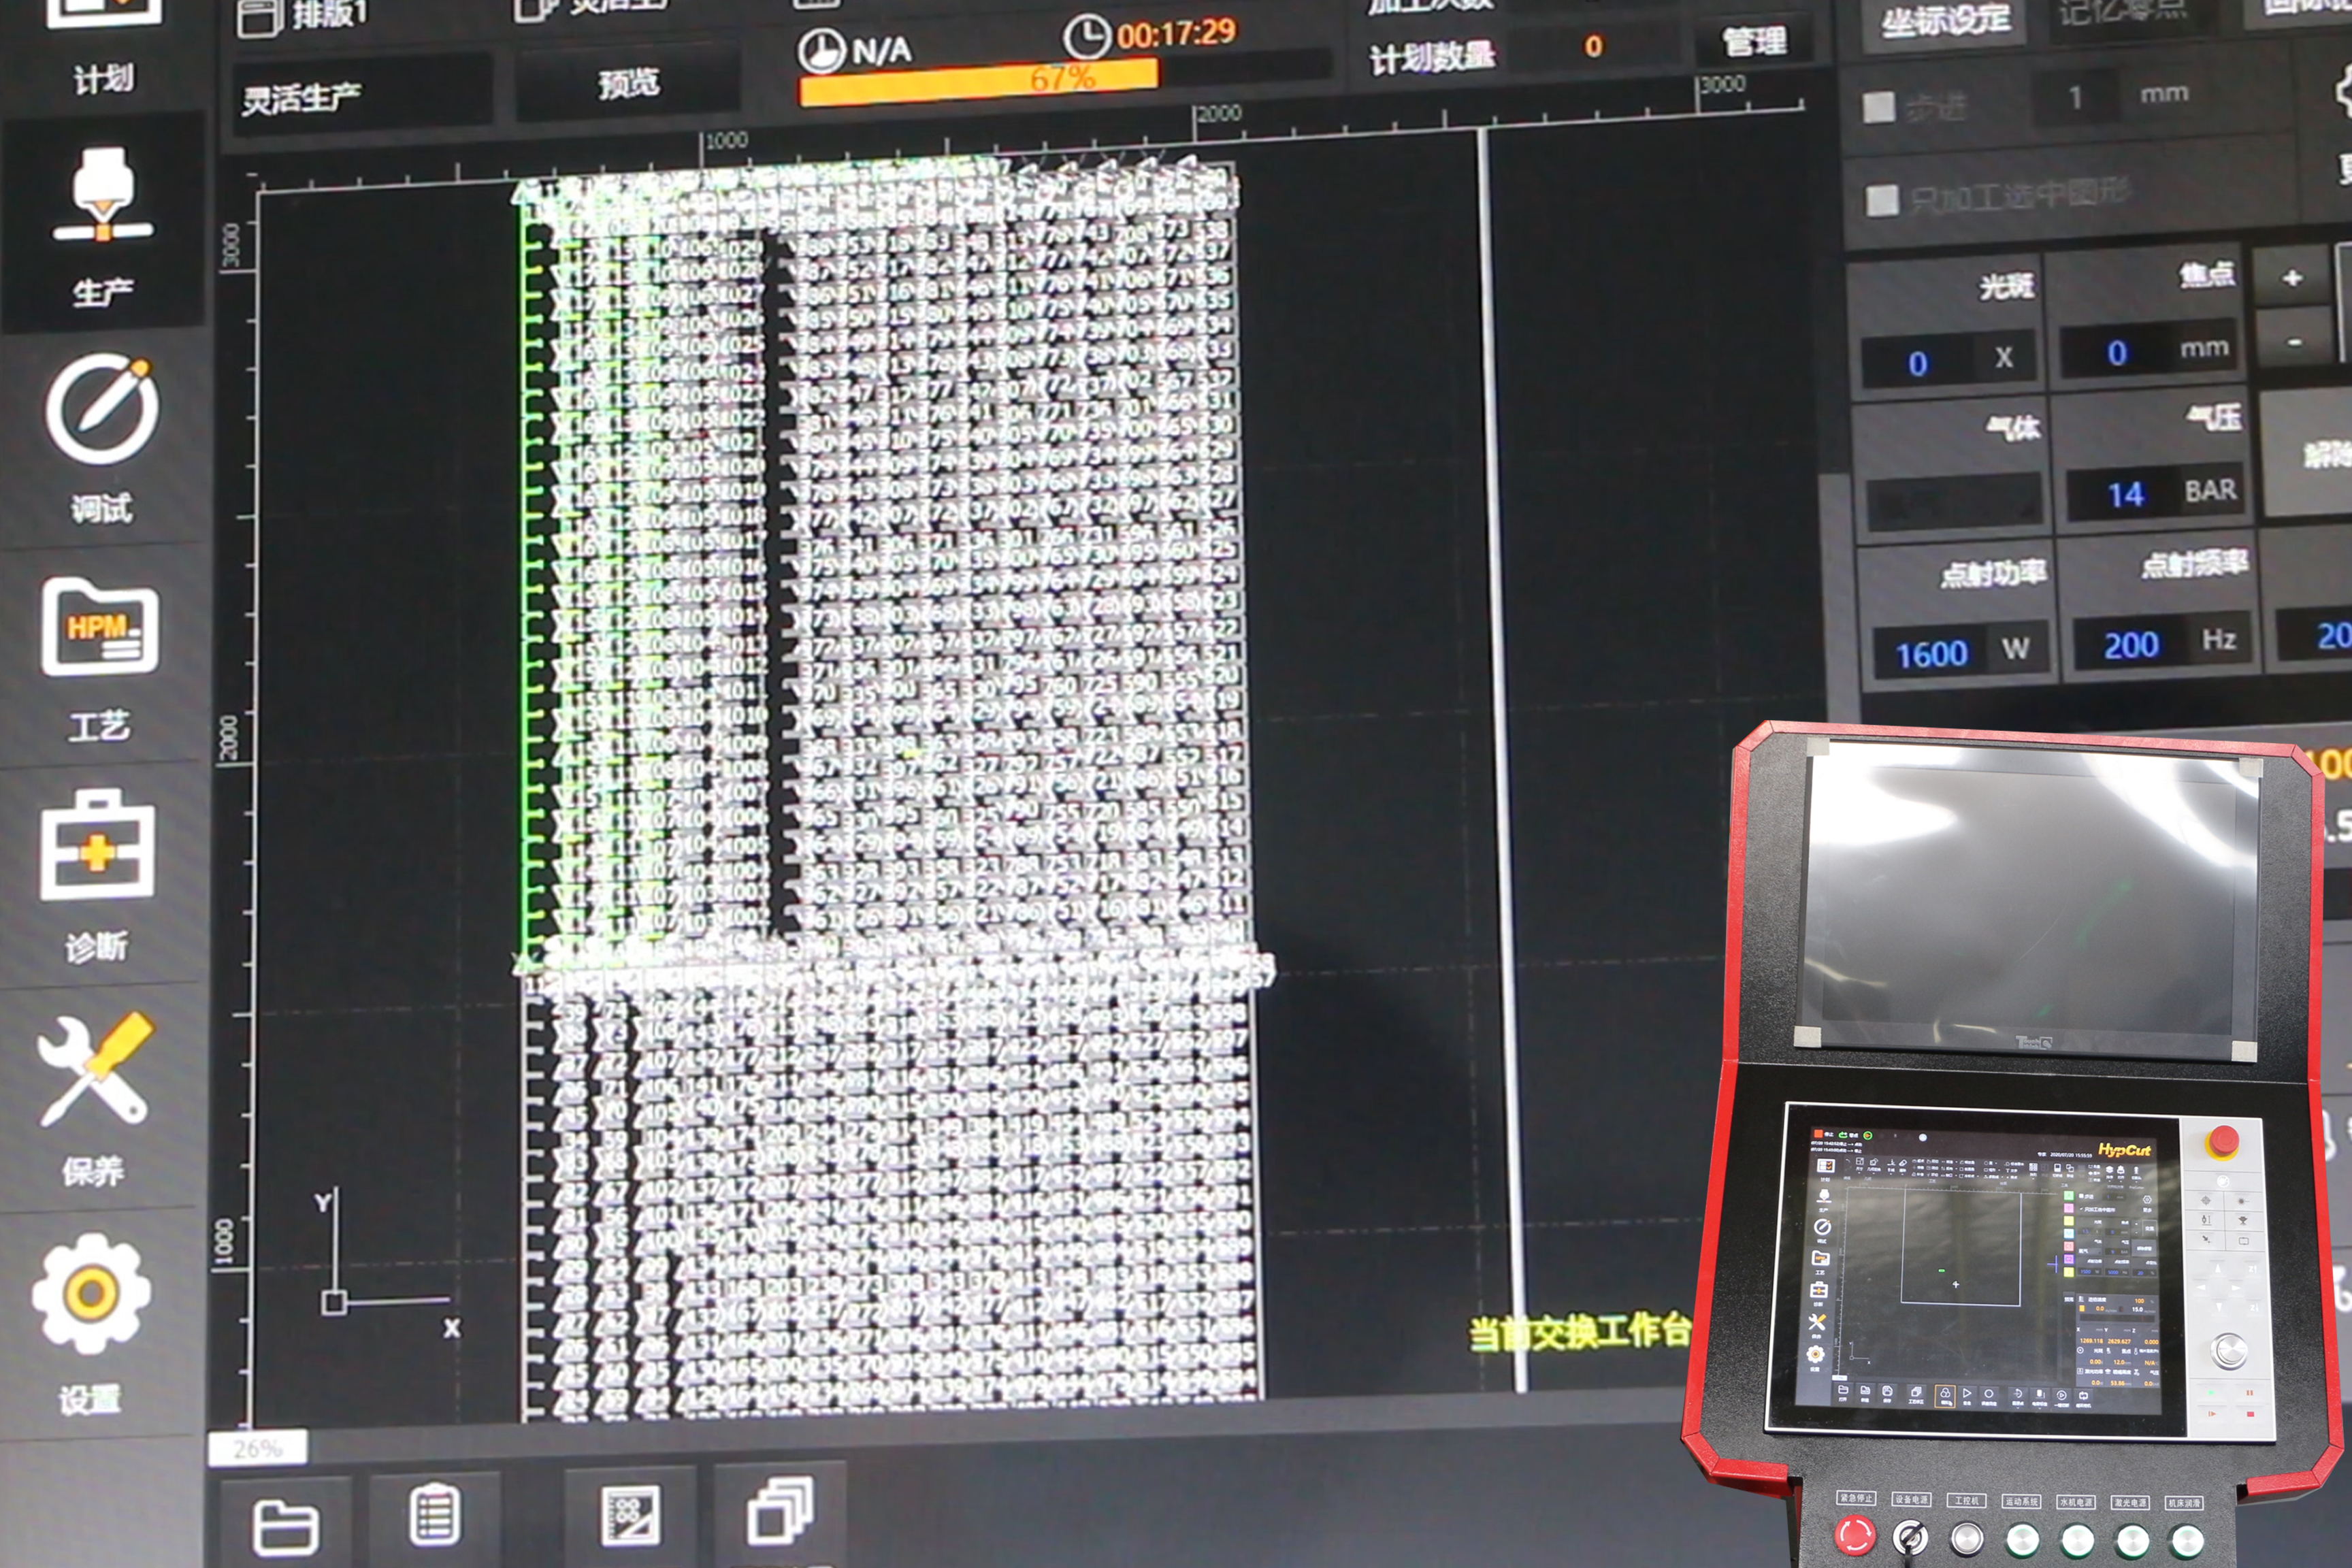The width and height of the screenshot is (2352, 1568).
Task: Open the 气体 gas selection box
Action: (1953, 500)
